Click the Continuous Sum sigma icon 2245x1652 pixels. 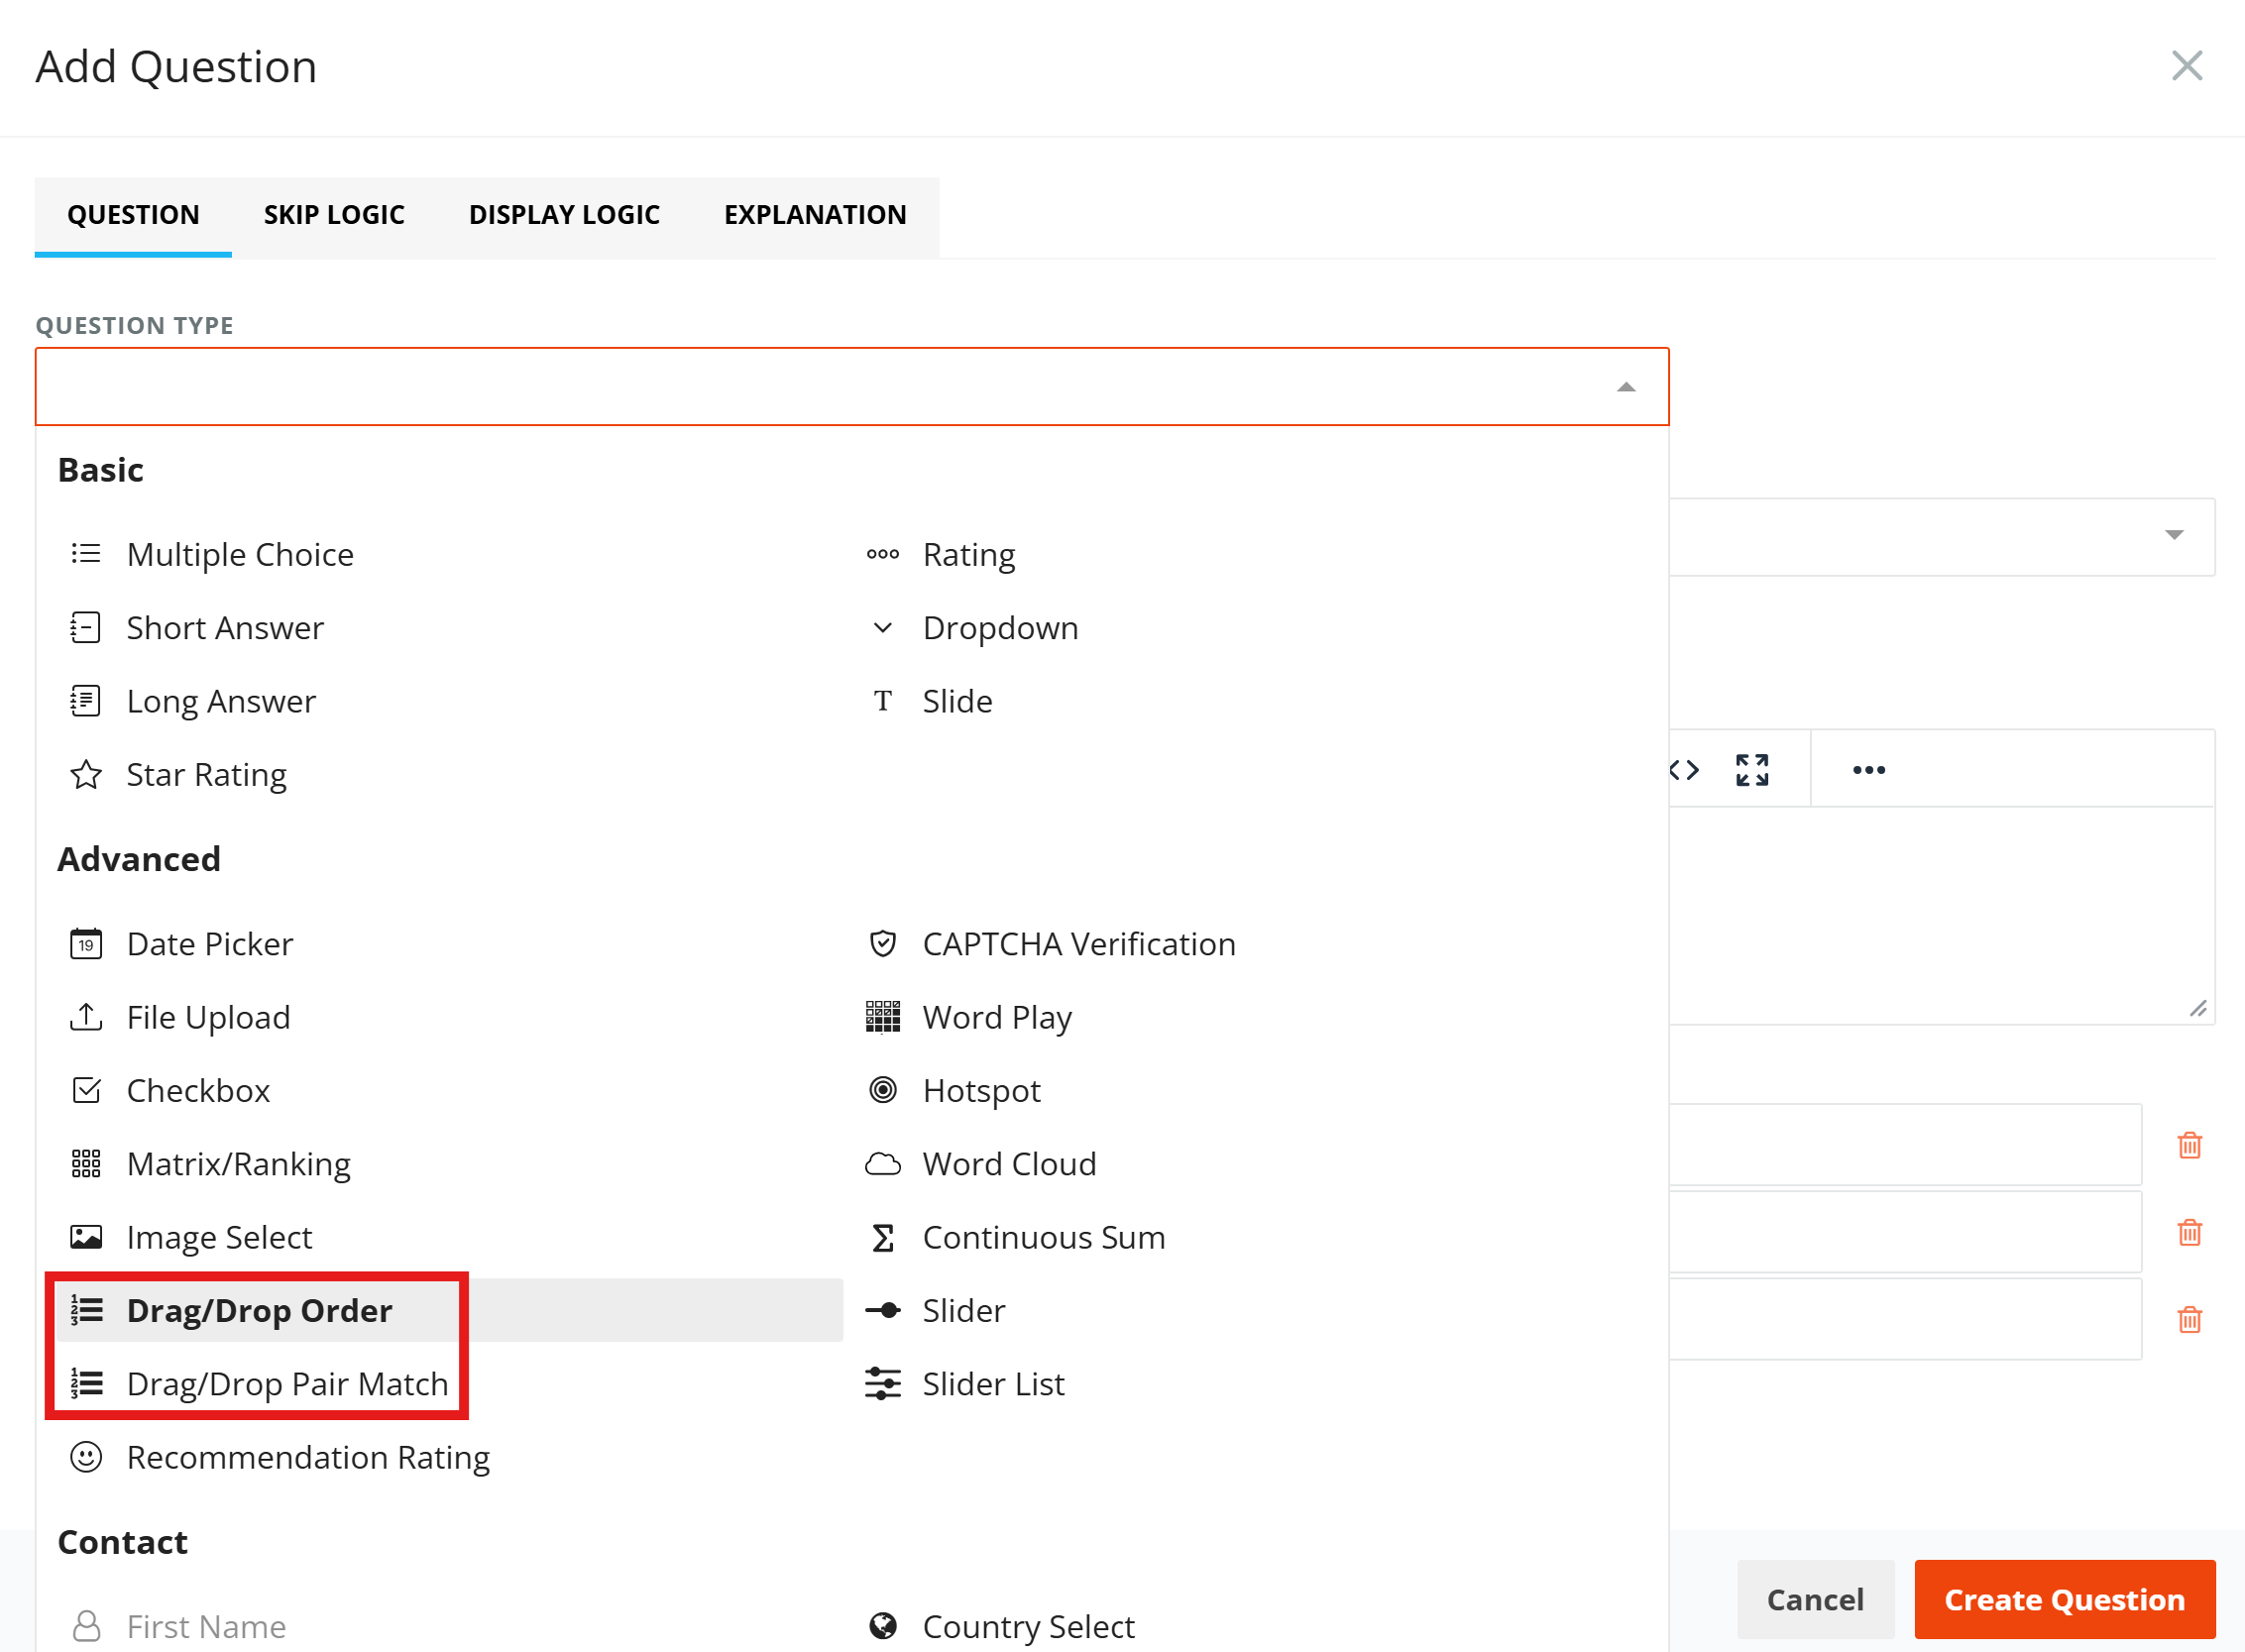pos(882,1237)
